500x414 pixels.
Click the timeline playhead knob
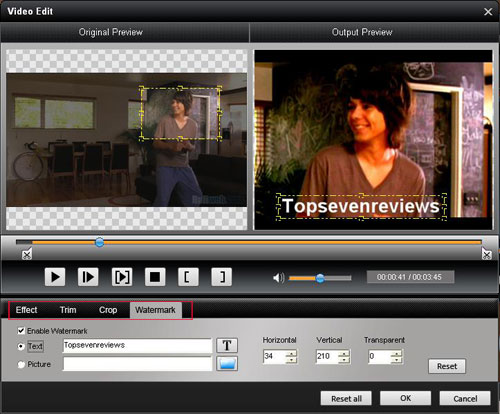coord(99,242)
